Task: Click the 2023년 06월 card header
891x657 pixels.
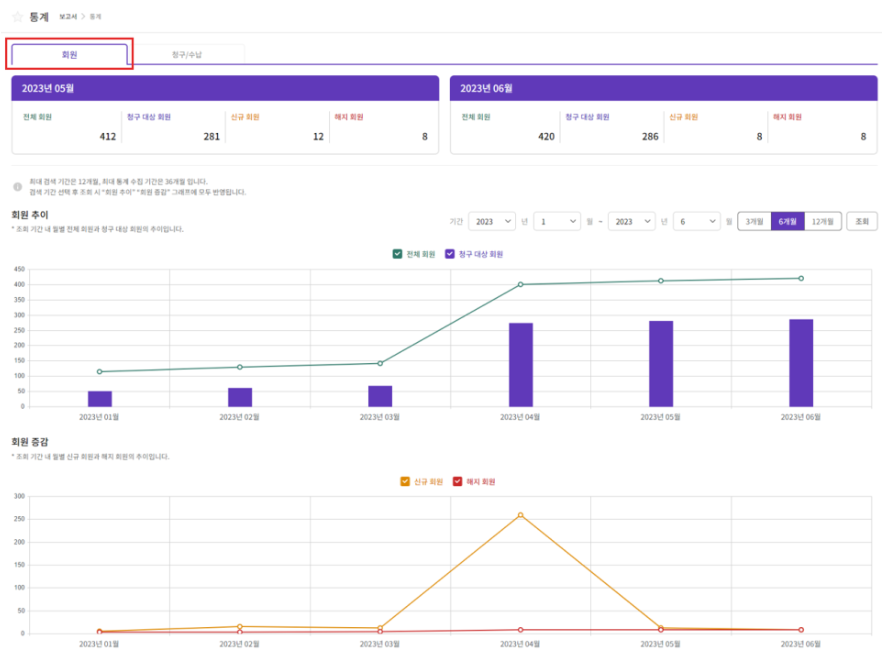Action: [664, 89]
